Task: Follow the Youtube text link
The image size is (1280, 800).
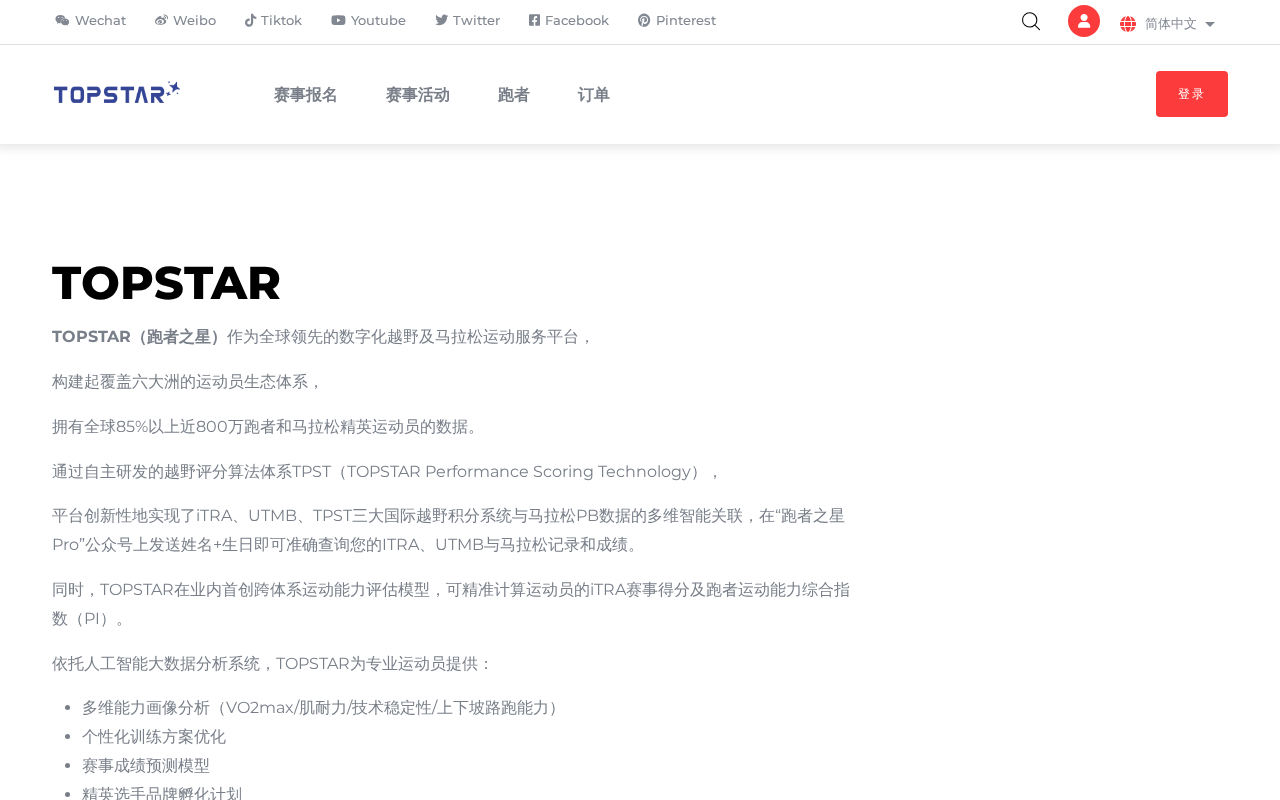Action: tap(379, 21)
